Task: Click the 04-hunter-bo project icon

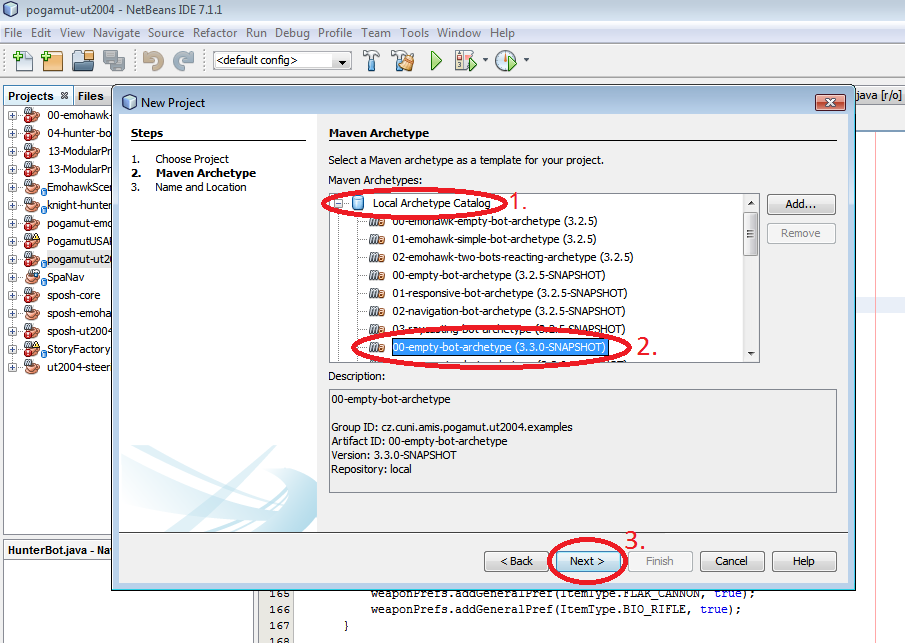Action: pos(32,133)
